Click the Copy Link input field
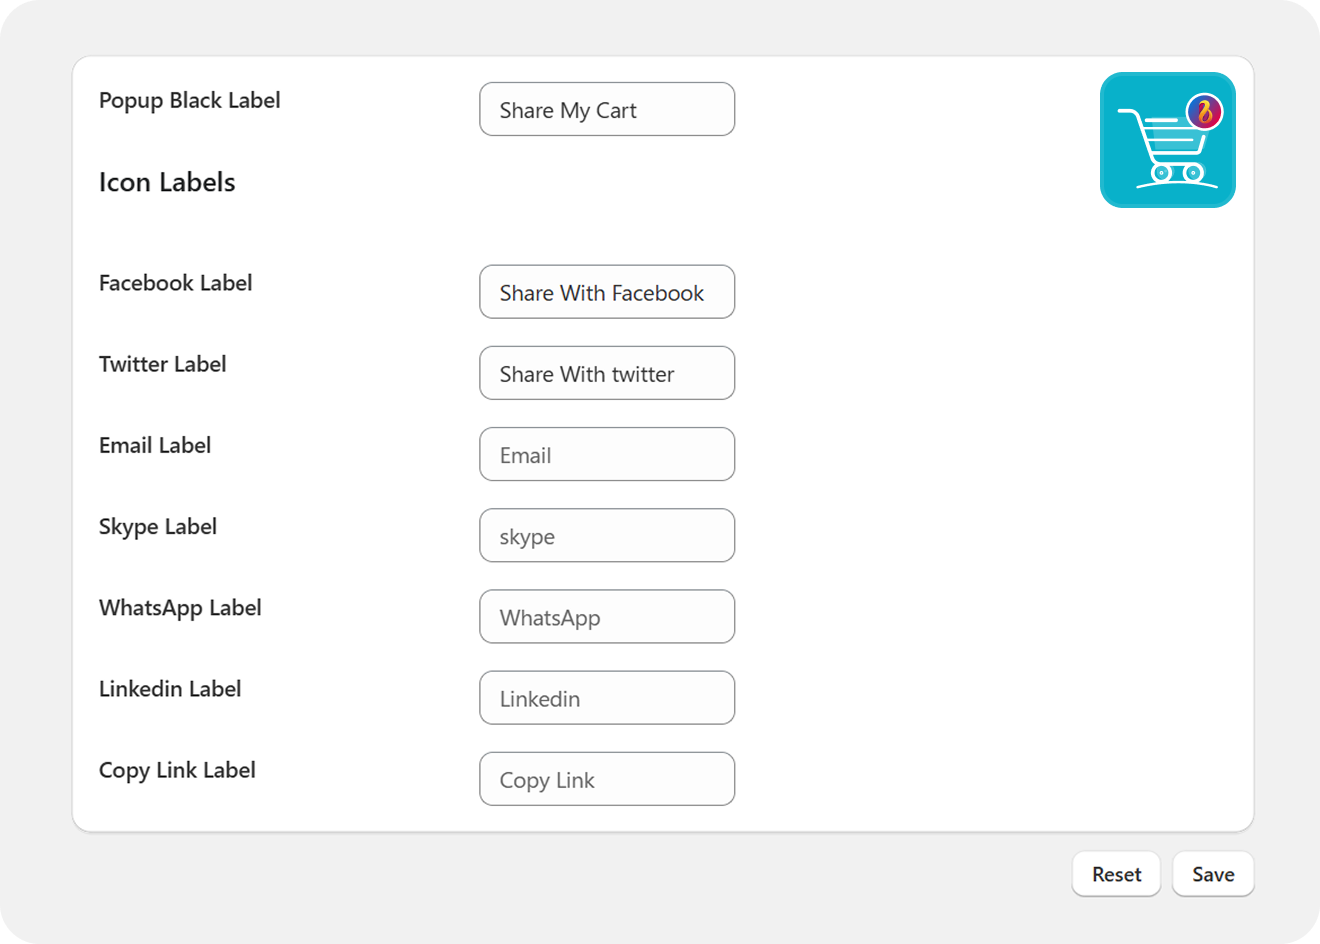This screenshot has height=944, width=1320. point(606,778)
